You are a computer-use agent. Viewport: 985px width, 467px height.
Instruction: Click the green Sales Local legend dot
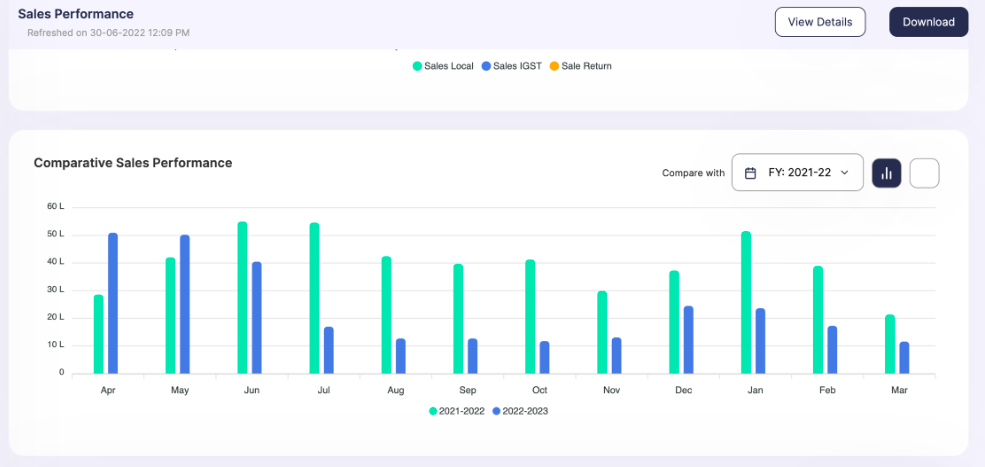coord(416,66)
